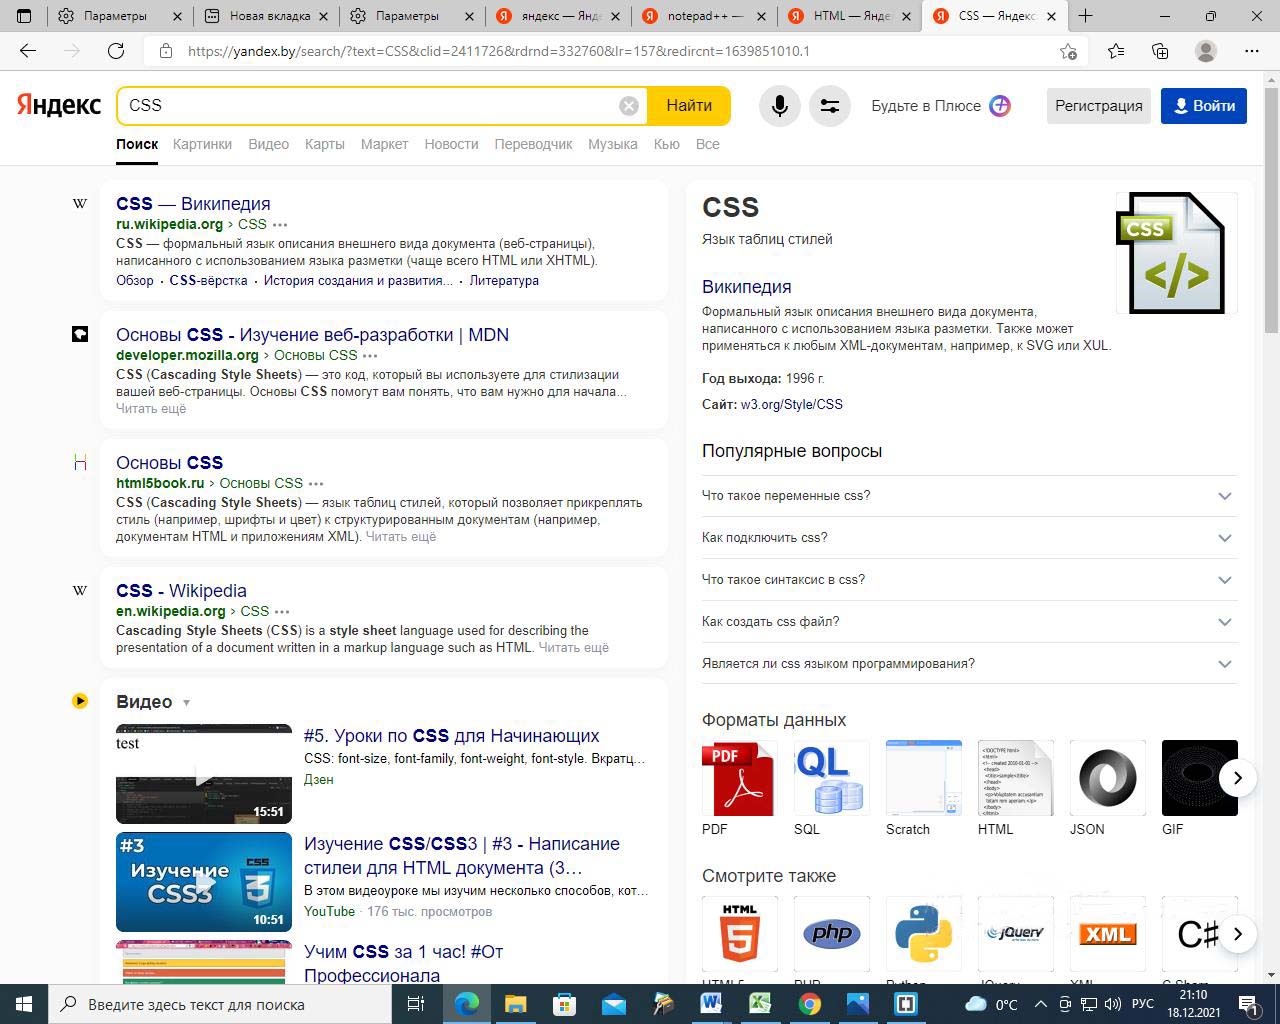Screen dimensions: 1280x1024
Task: Click the Python icon in See also
Action: point(923,934)
